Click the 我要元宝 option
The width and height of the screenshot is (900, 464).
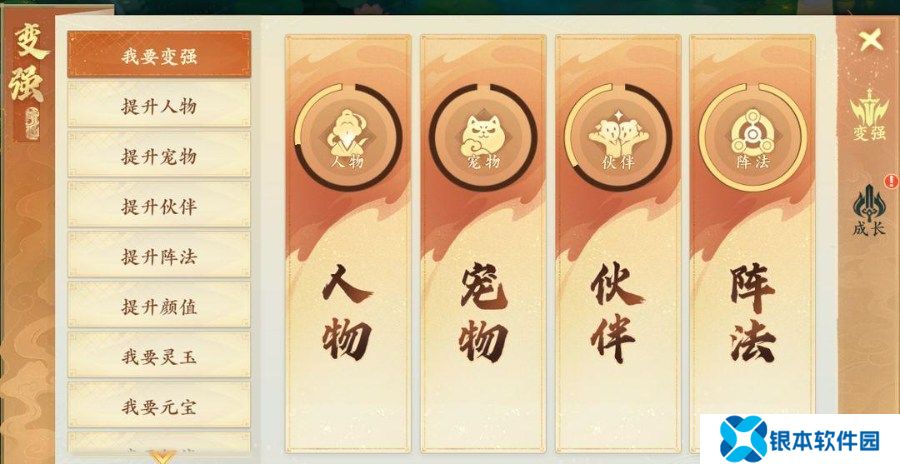159,405
